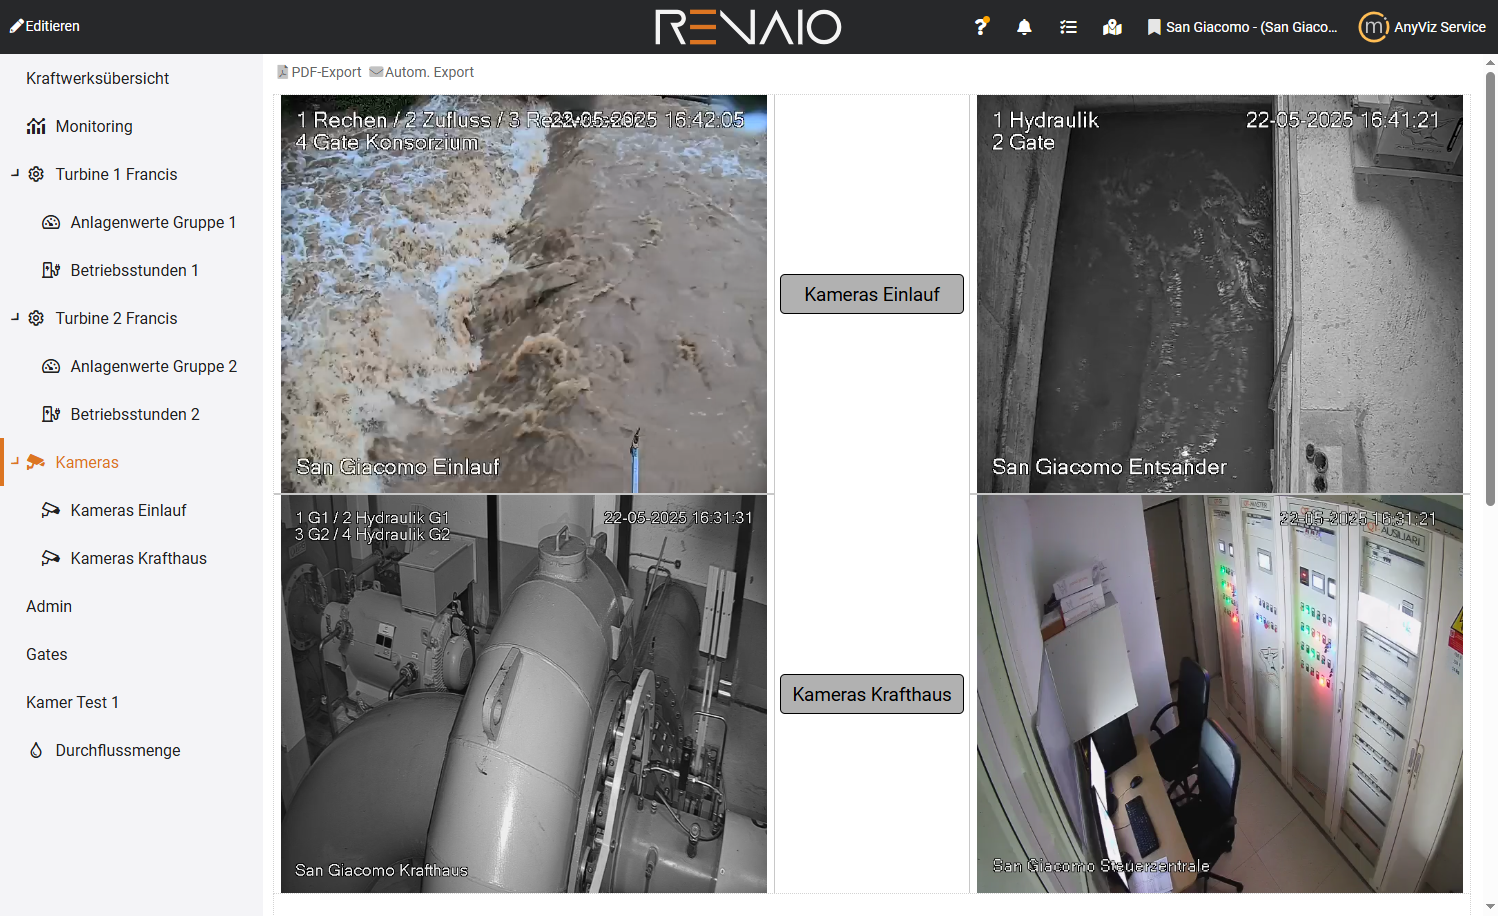Open the Durchflussmenge droplet icon

36,750
